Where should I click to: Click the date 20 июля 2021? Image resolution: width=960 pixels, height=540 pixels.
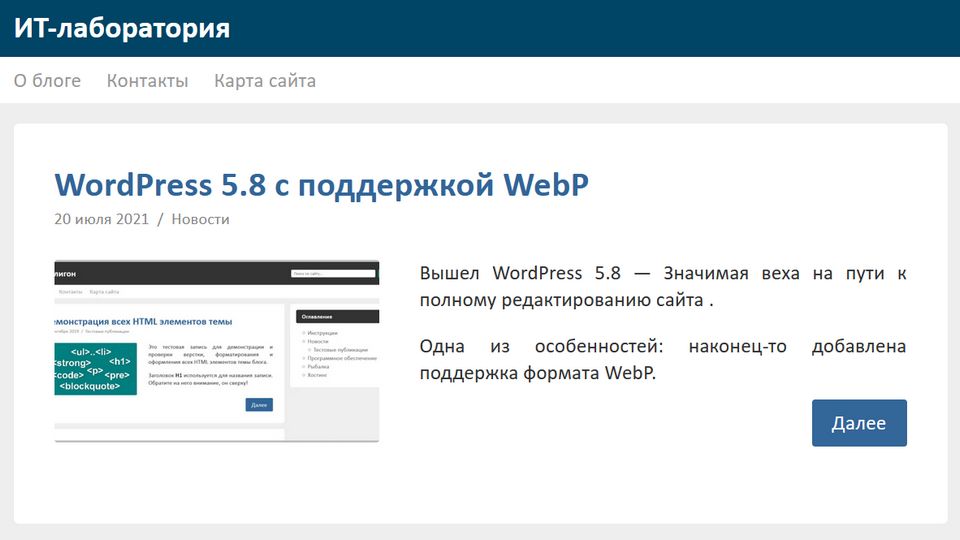[x=102, y=219]
